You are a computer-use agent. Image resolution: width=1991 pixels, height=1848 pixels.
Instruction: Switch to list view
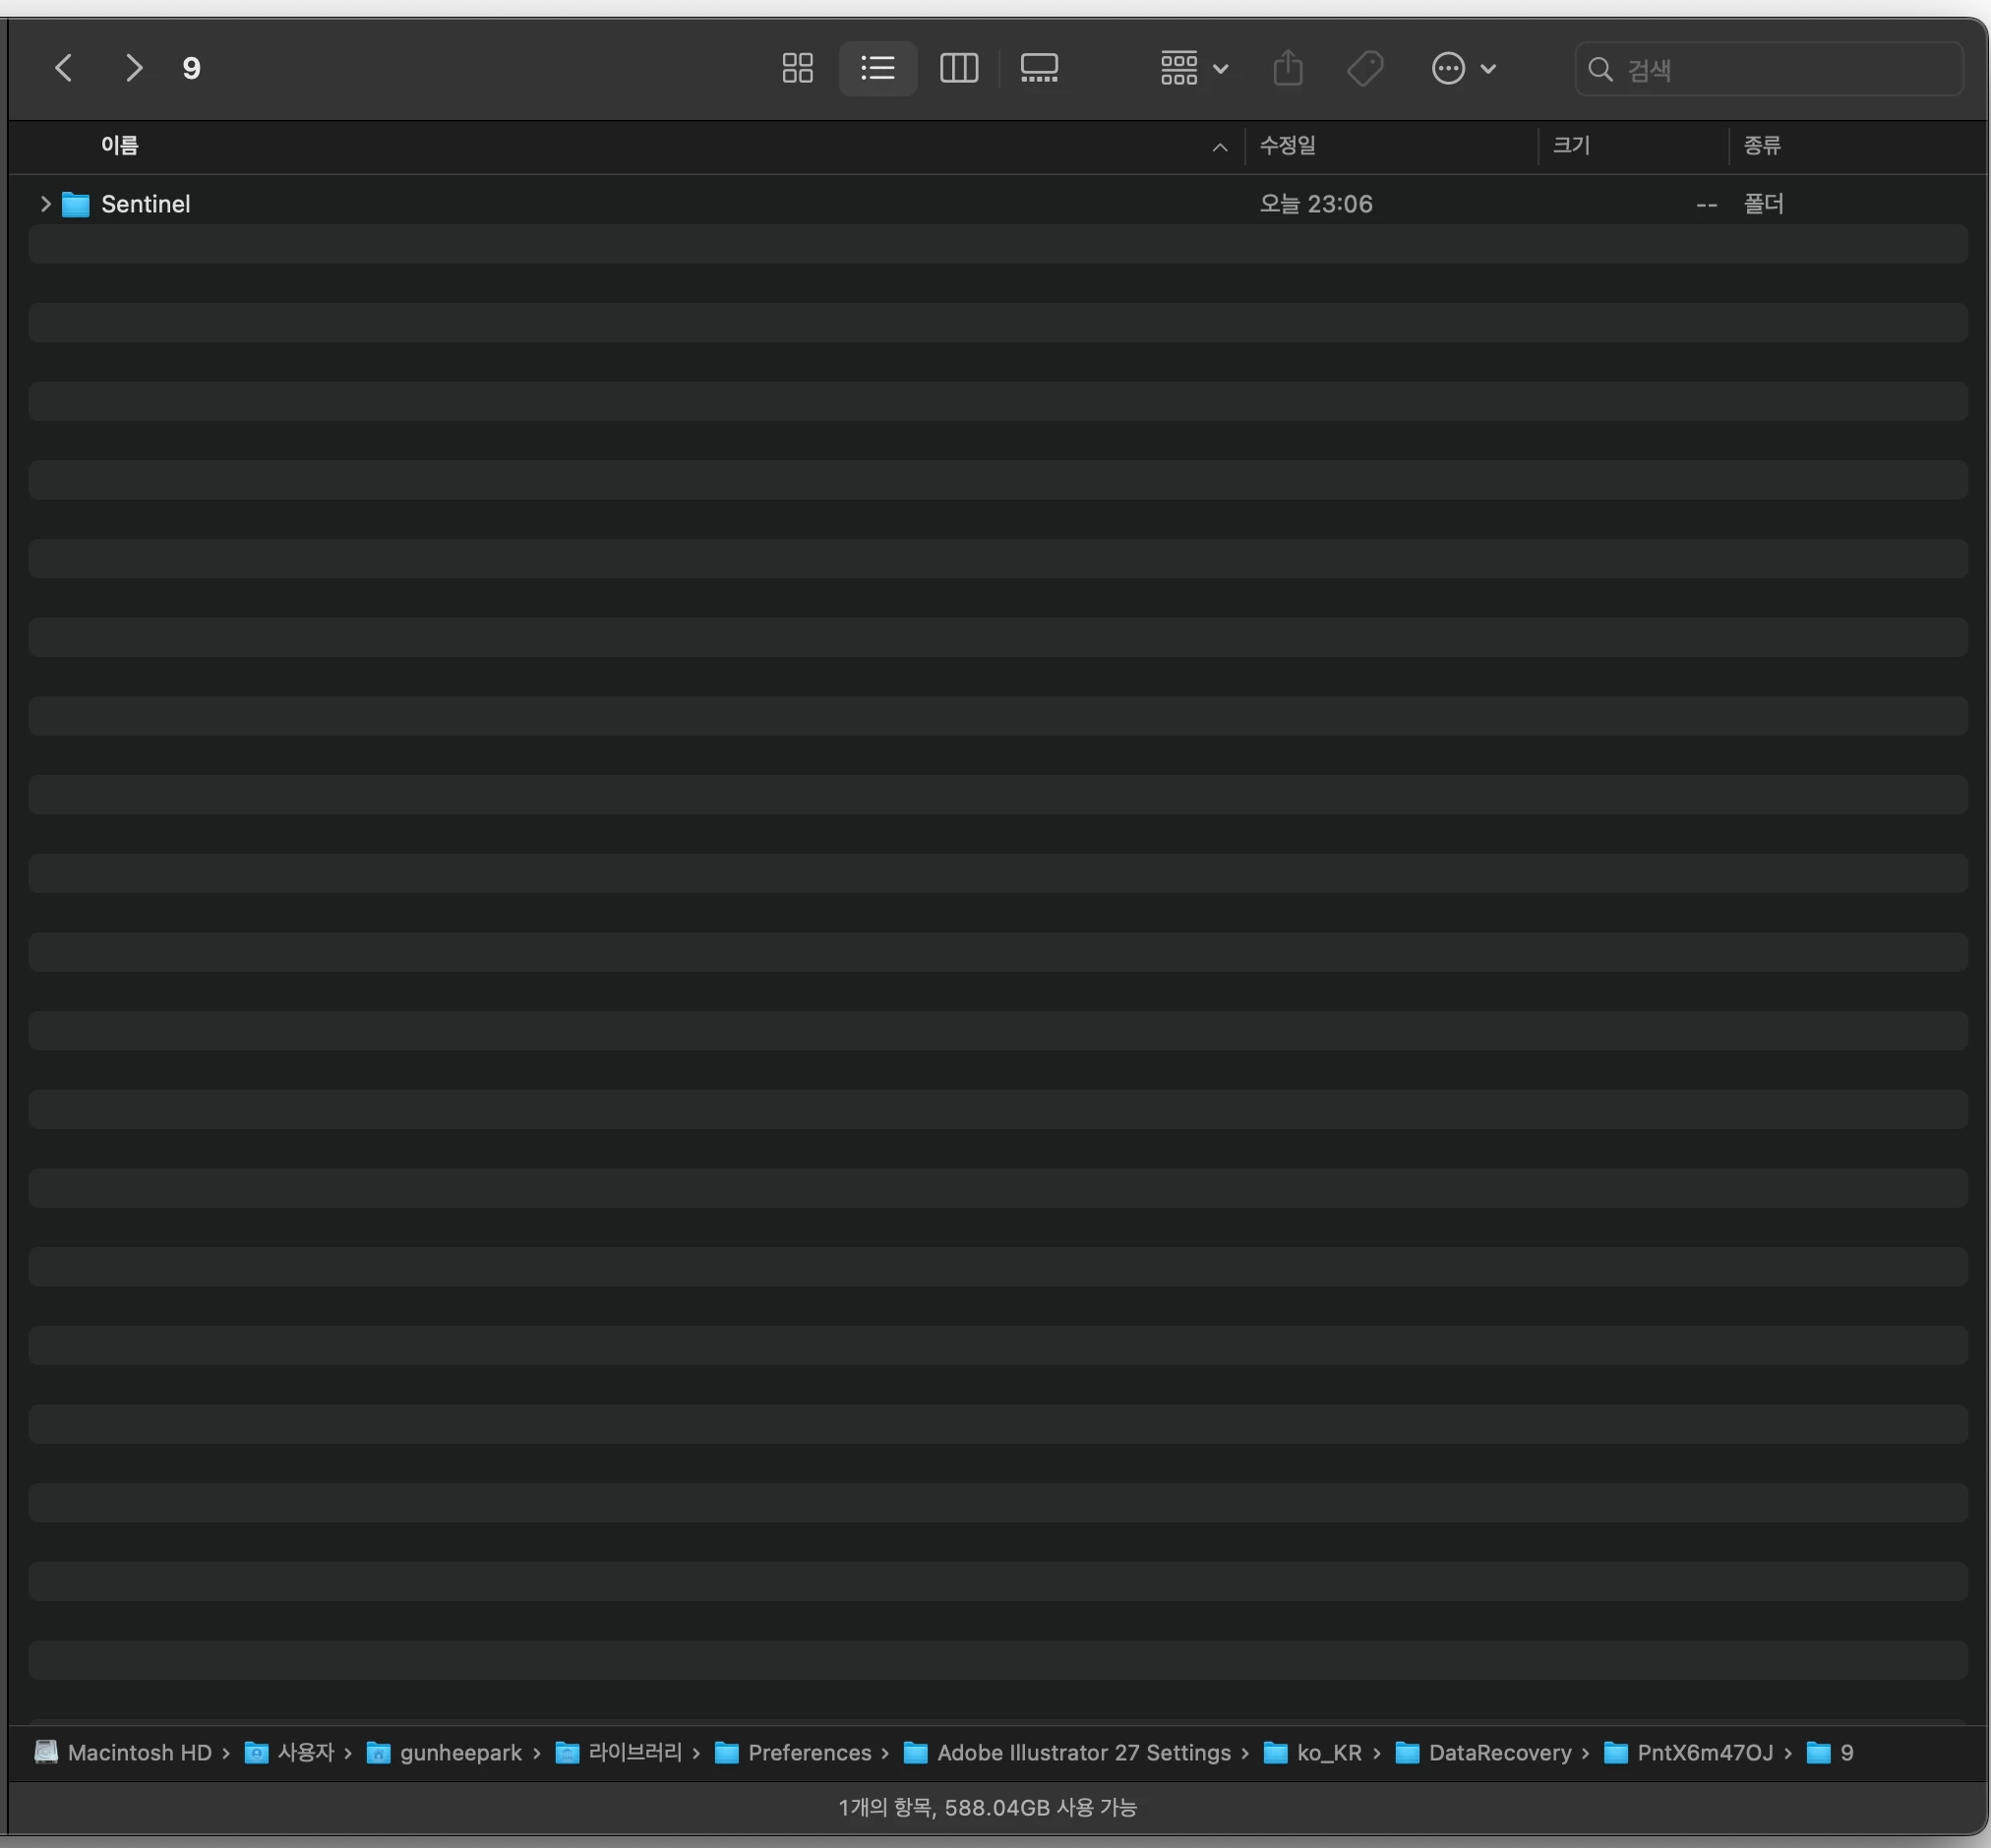877,68
